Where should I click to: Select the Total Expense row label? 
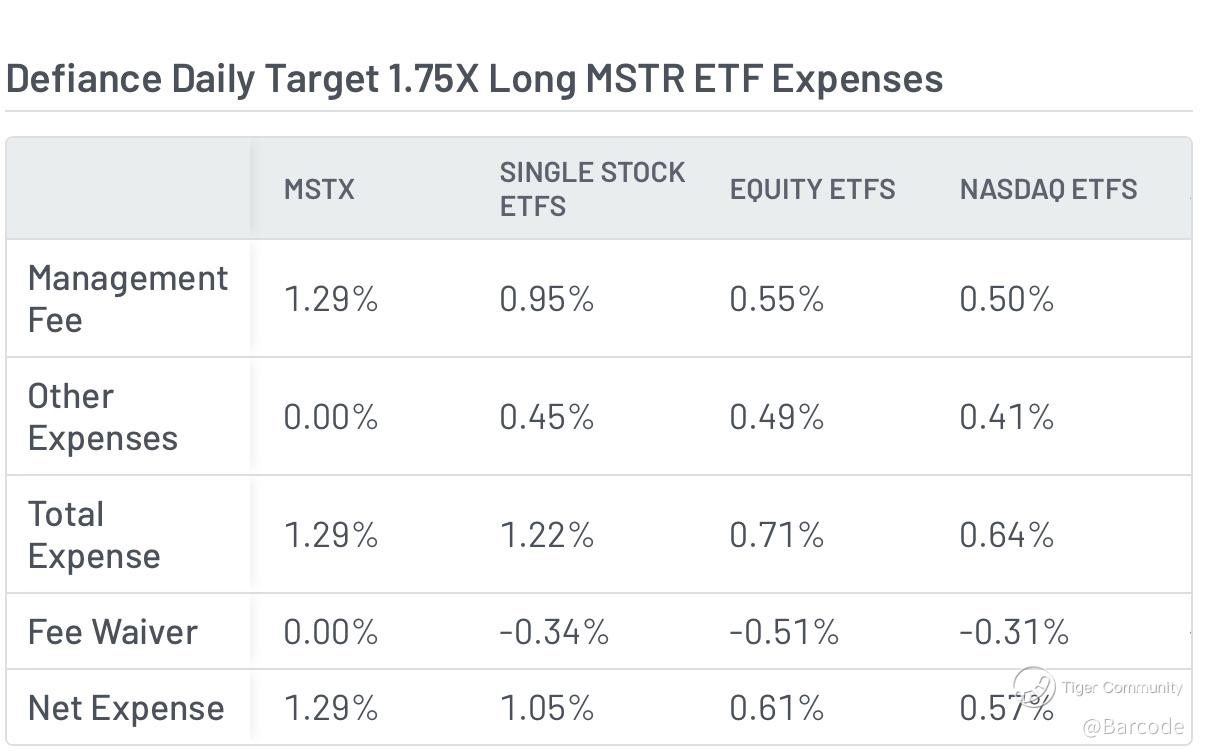(x=93, y=535)
